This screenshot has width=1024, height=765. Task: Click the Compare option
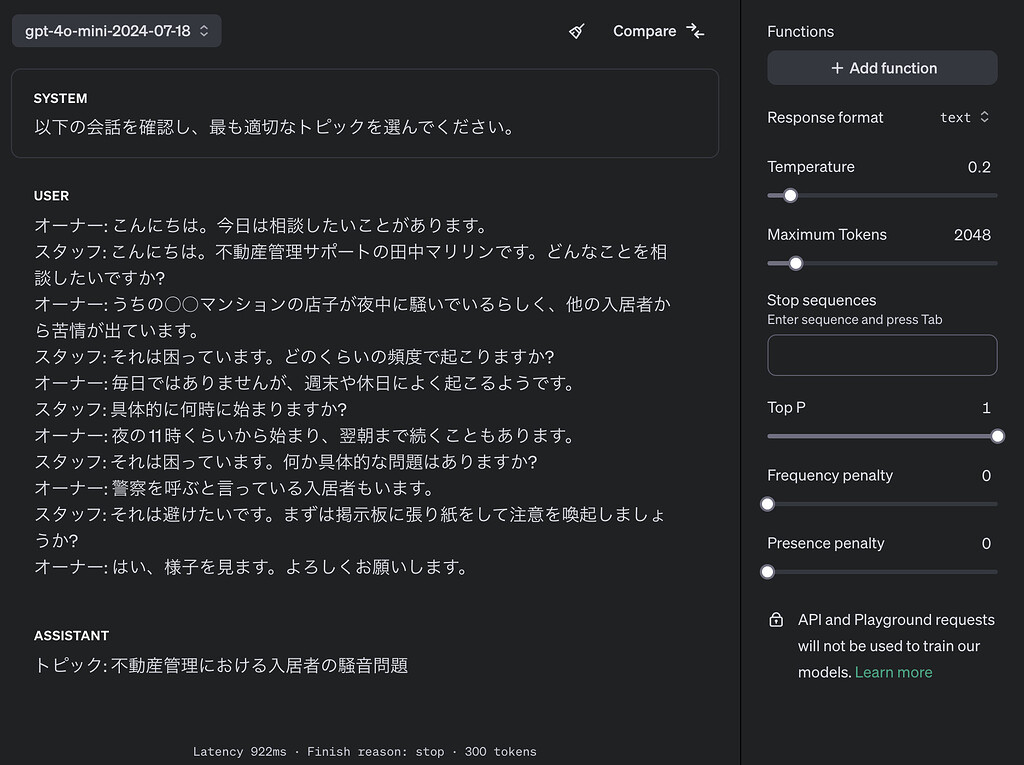tap(645, 31)
